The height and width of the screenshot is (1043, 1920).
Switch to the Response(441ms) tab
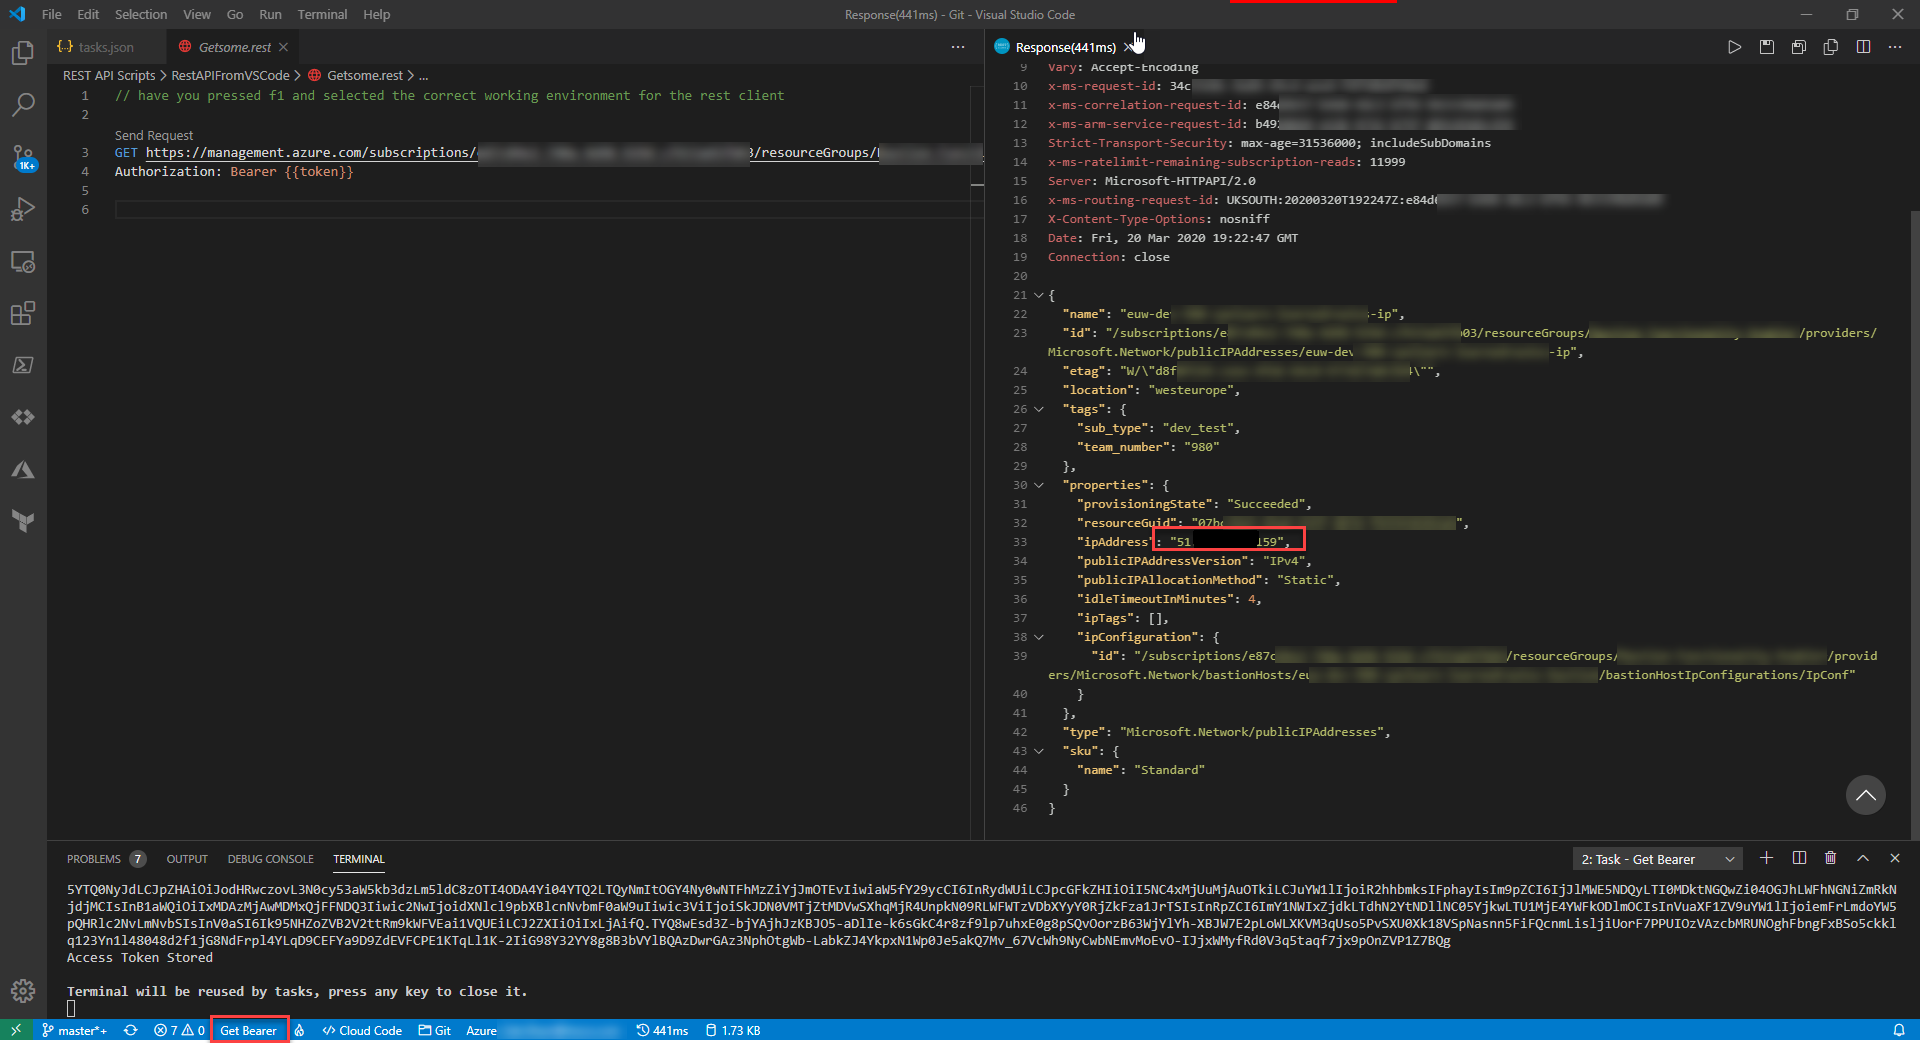click(1065, 47)
